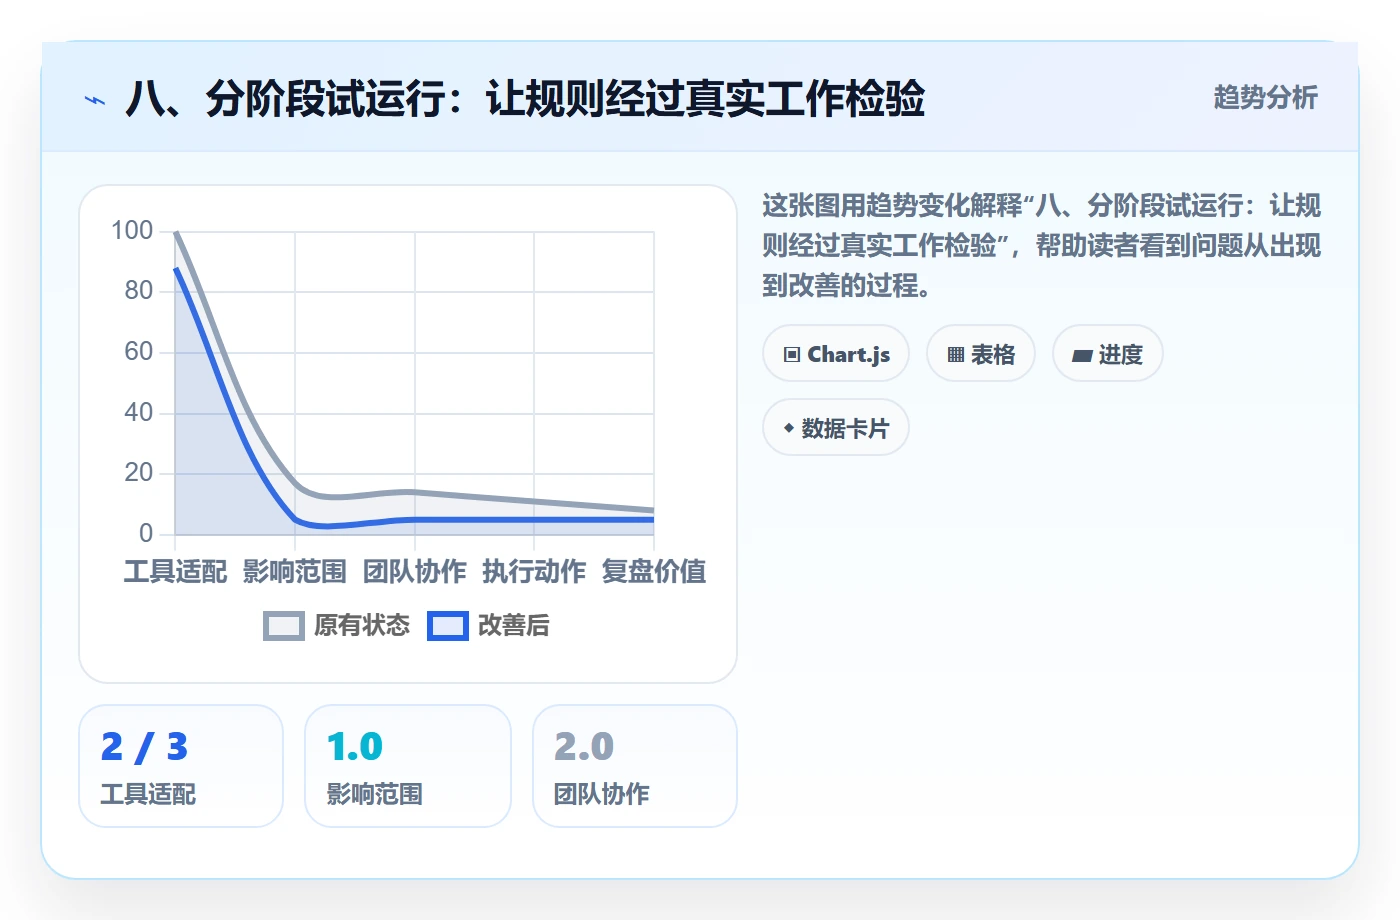This screenshot has height=920, width=1400.
Task: Select the Chart.js tag
Action: coord(836,354)
